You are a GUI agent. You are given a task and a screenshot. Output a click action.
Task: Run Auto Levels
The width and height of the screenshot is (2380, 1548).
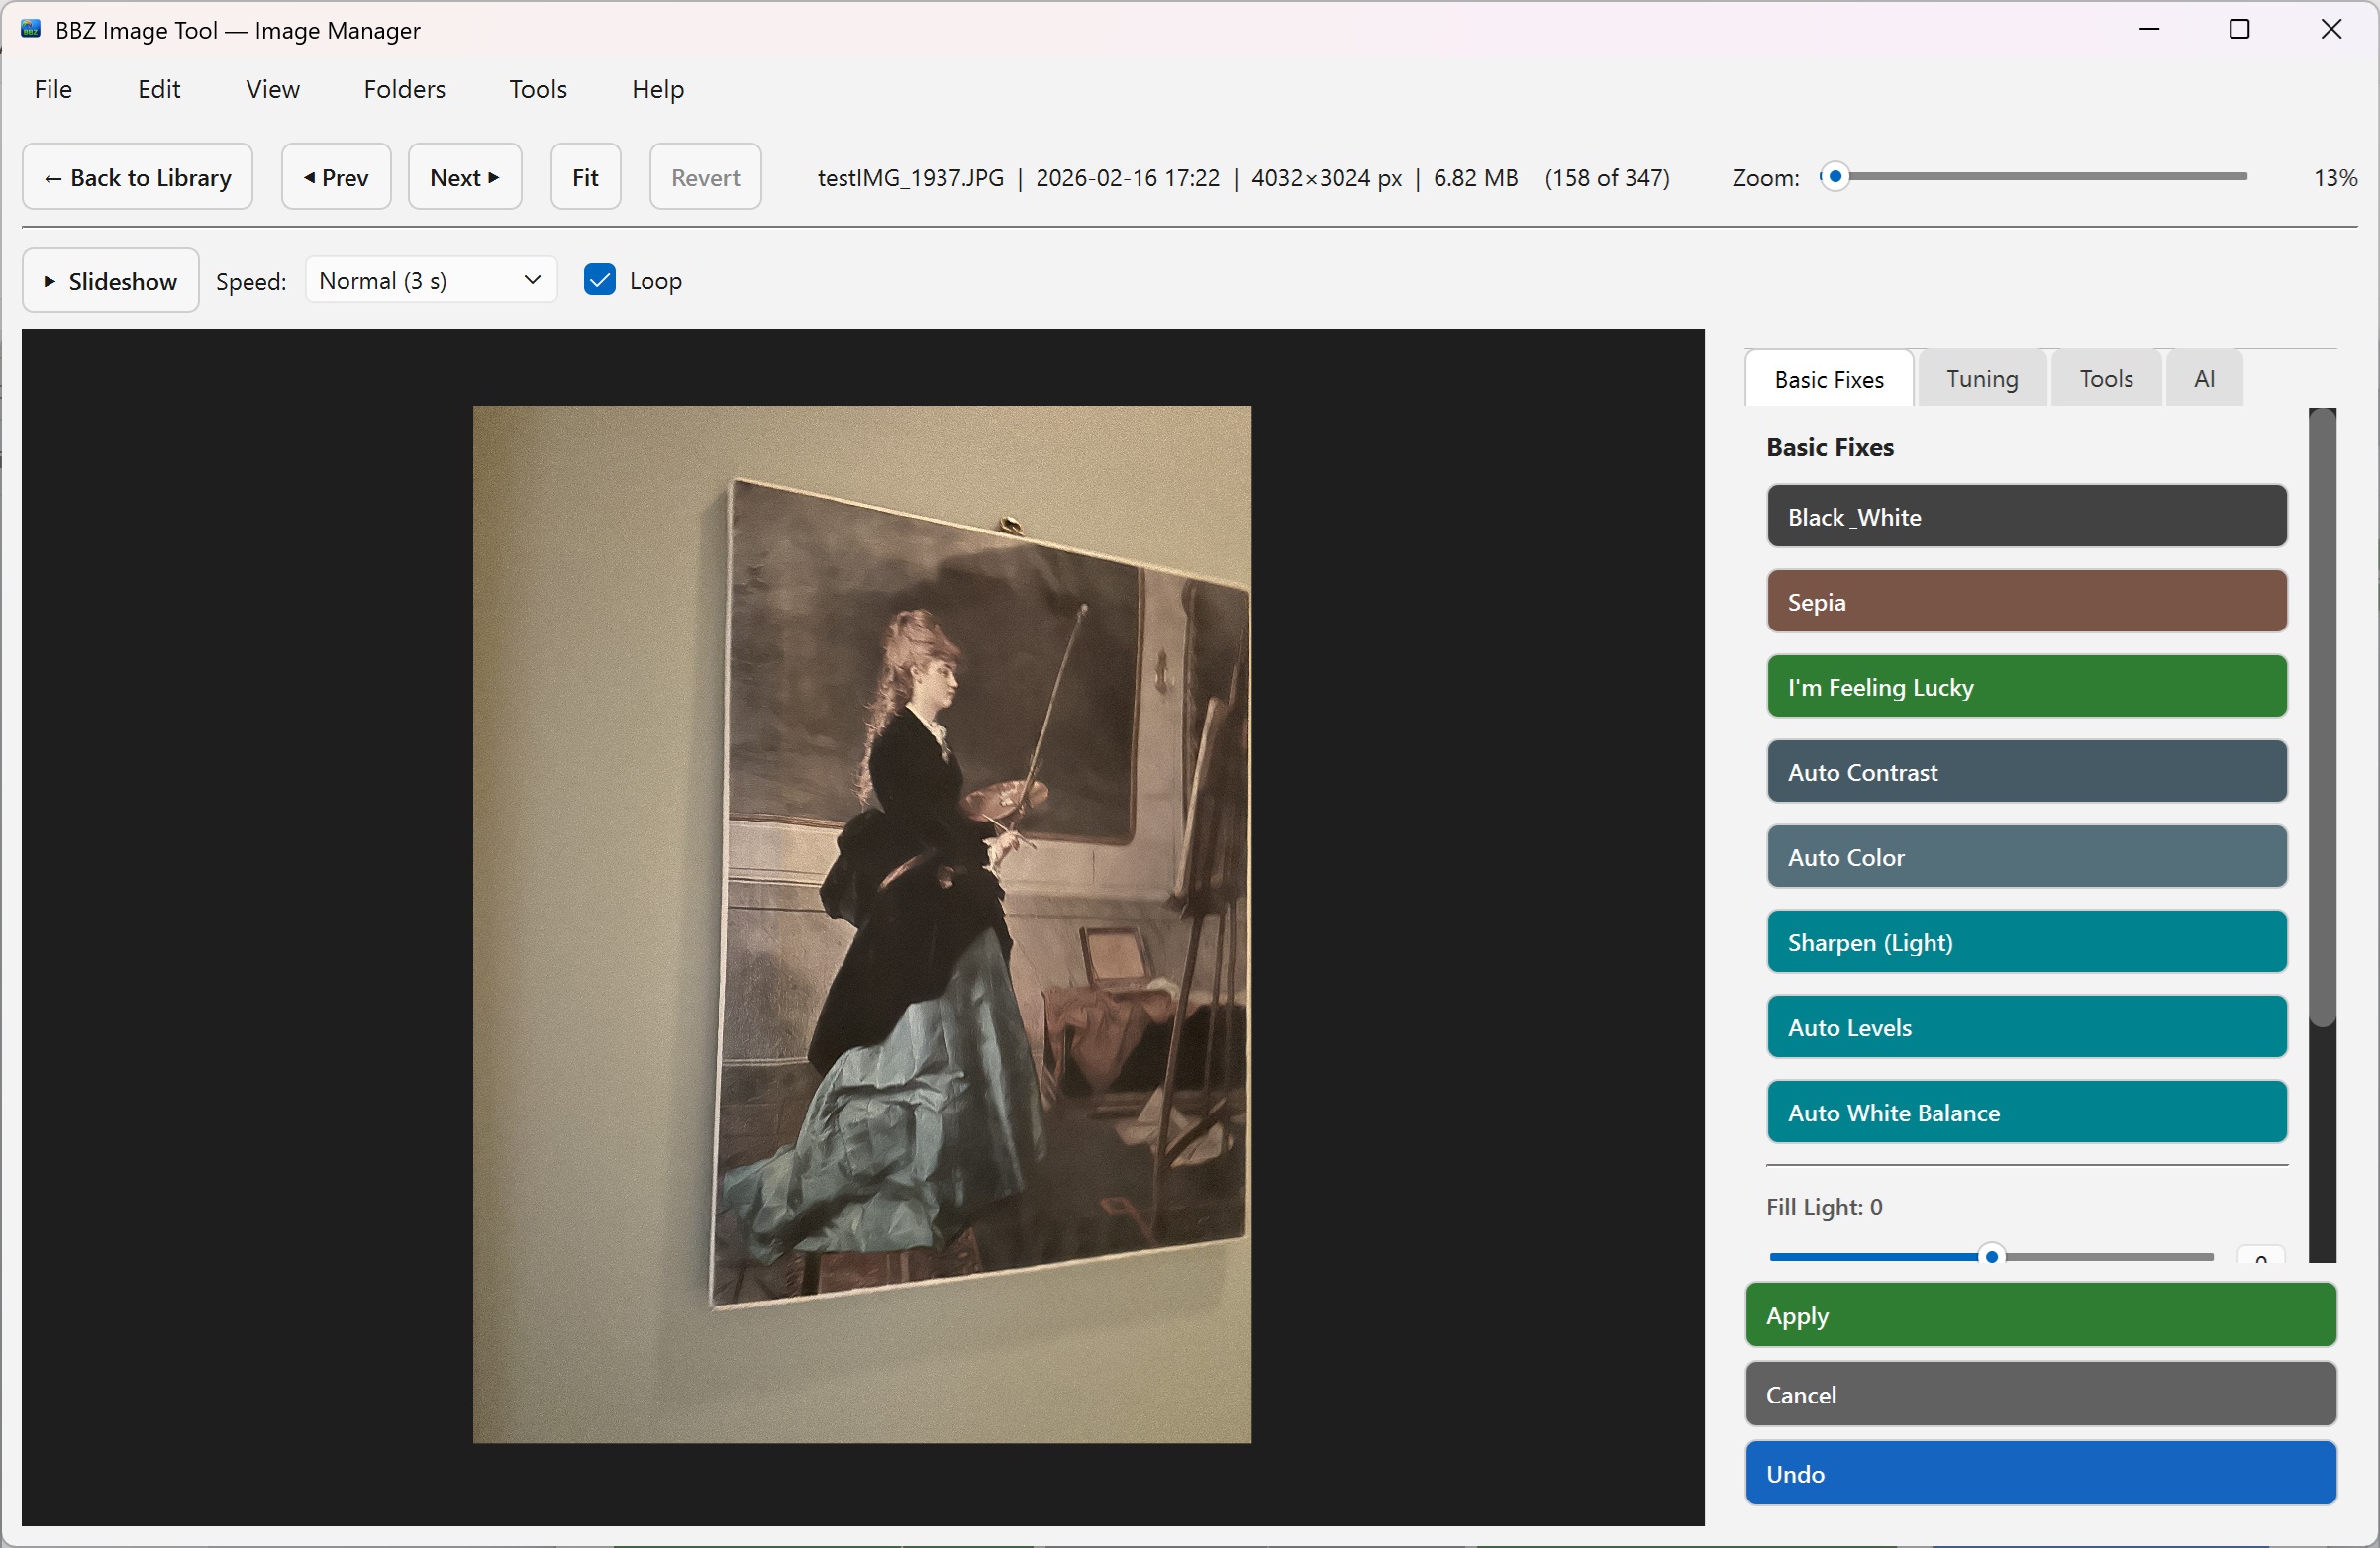coord(2027,1026)
